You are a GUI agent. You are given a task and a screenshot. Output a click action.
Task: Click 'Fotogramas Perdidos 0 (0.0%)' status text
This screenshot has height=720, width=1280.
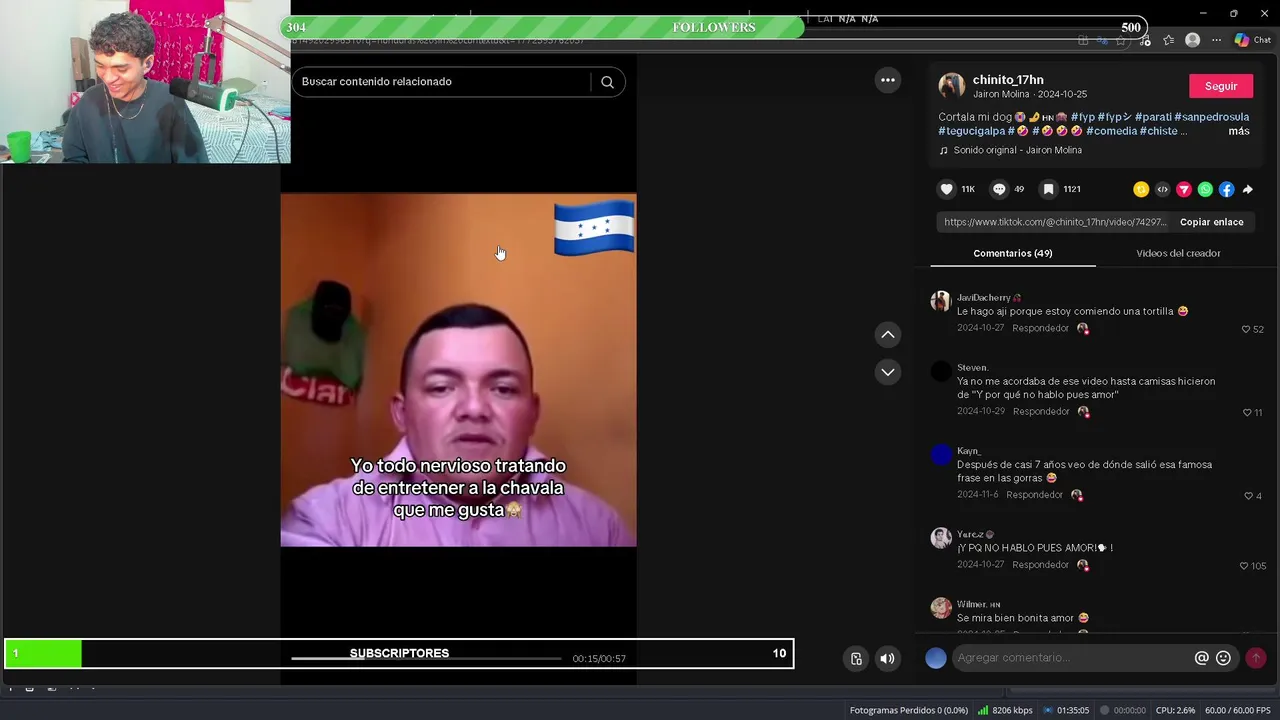(x=909, y=710)
